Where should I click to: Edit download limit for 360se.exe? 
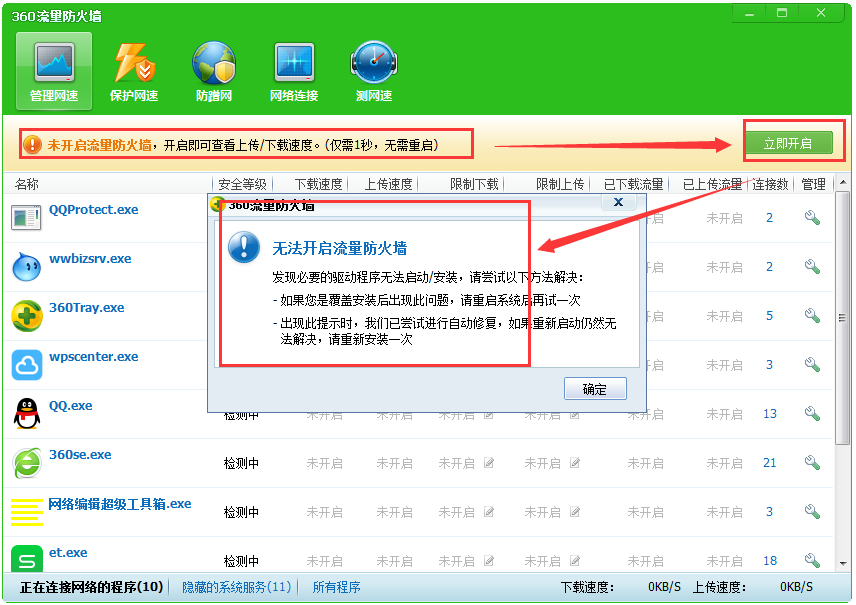[489, 463]
